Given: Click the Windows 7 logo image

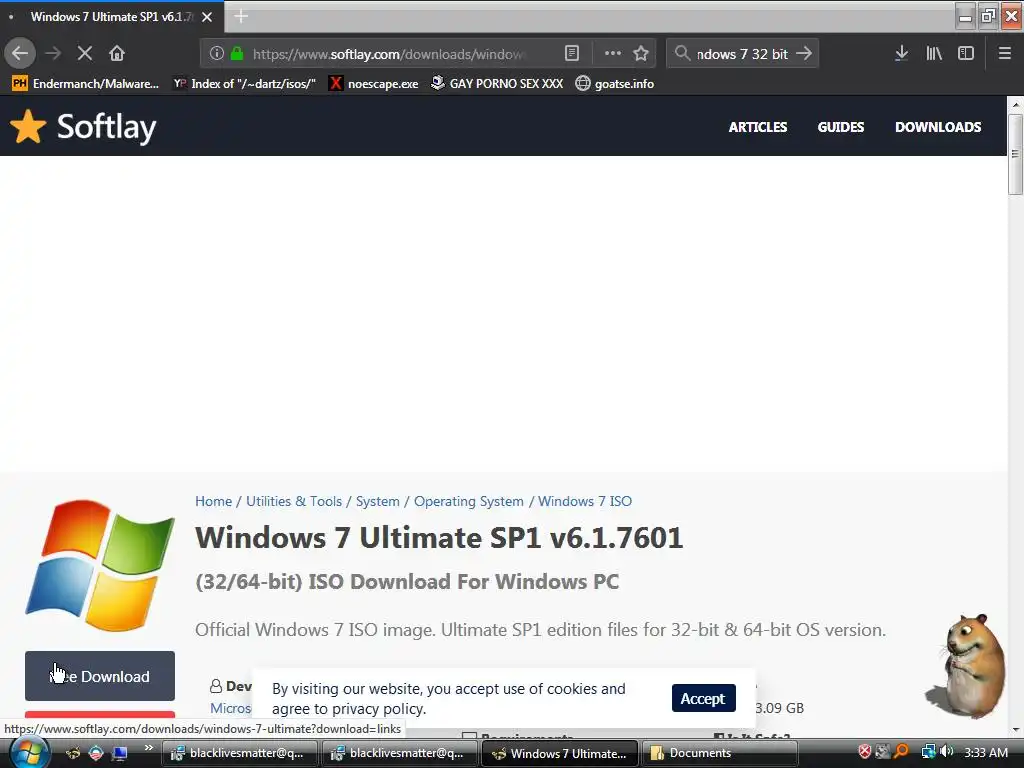Looking at the screenshot, I should click(x=101, y=566).
